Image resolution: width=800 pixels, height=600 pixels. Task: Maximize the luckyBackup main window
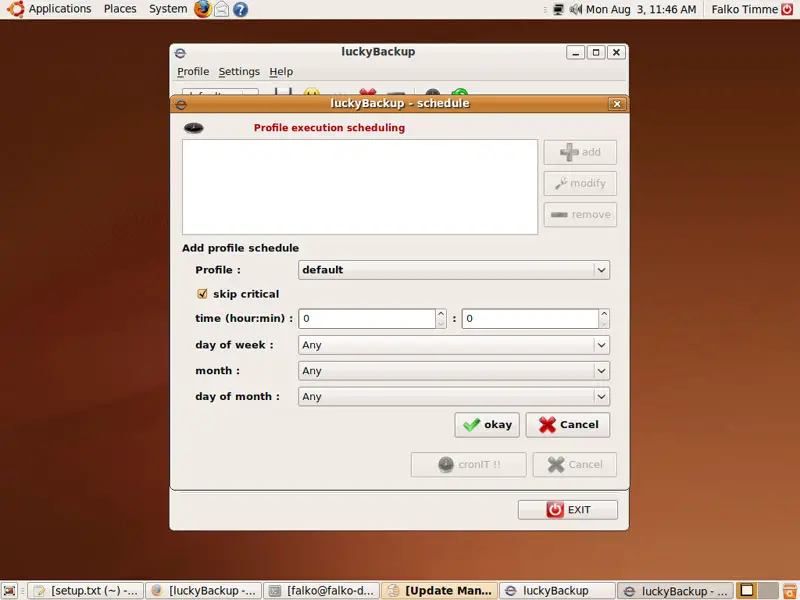596,52
